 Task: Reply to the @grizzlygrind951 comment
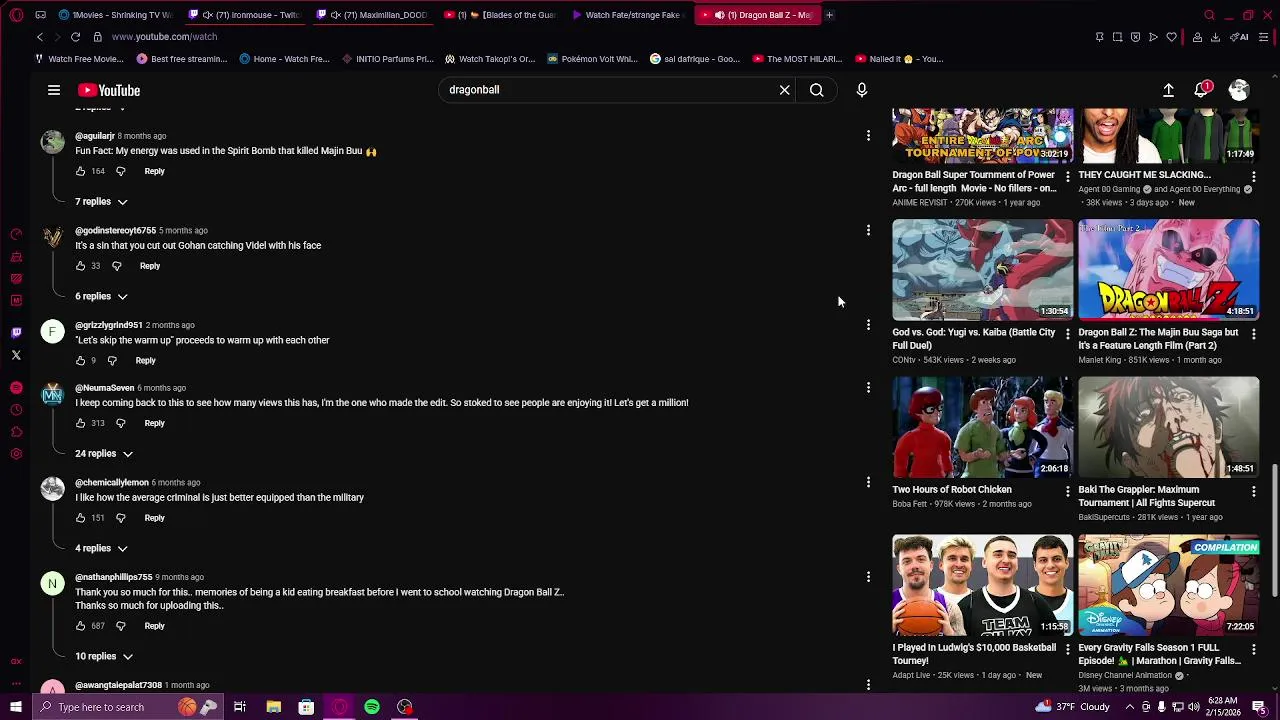pyautogui.click(x=145, y=361)
